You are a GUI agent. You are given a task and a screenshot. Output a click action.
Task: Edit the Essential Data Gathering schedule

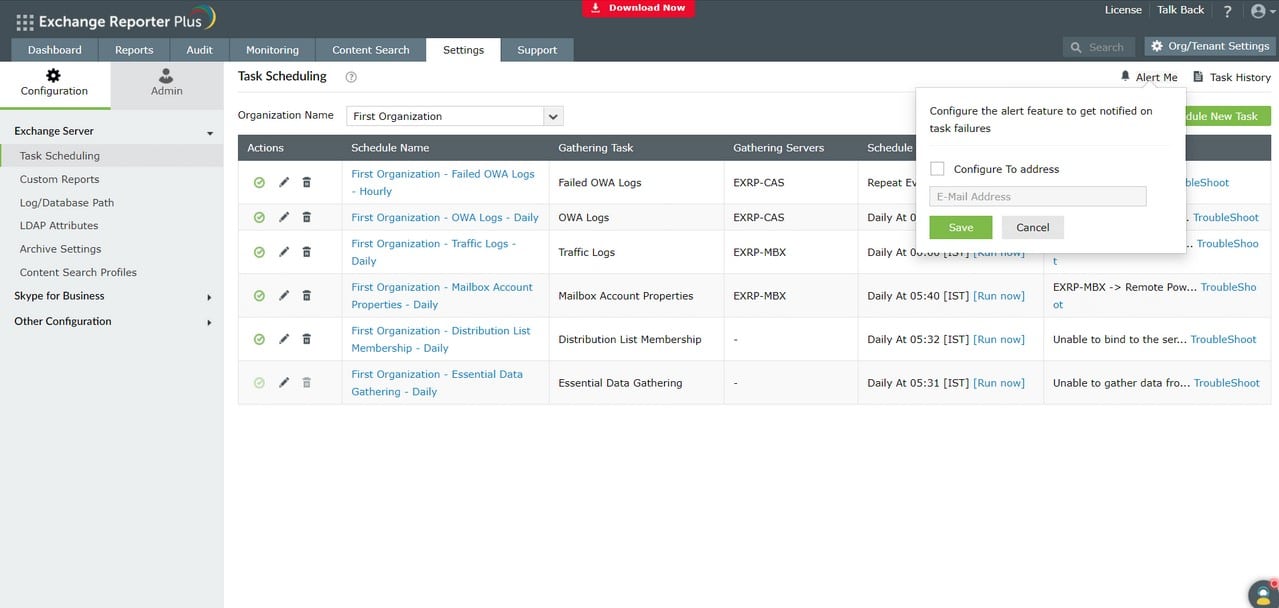point(284,382)
